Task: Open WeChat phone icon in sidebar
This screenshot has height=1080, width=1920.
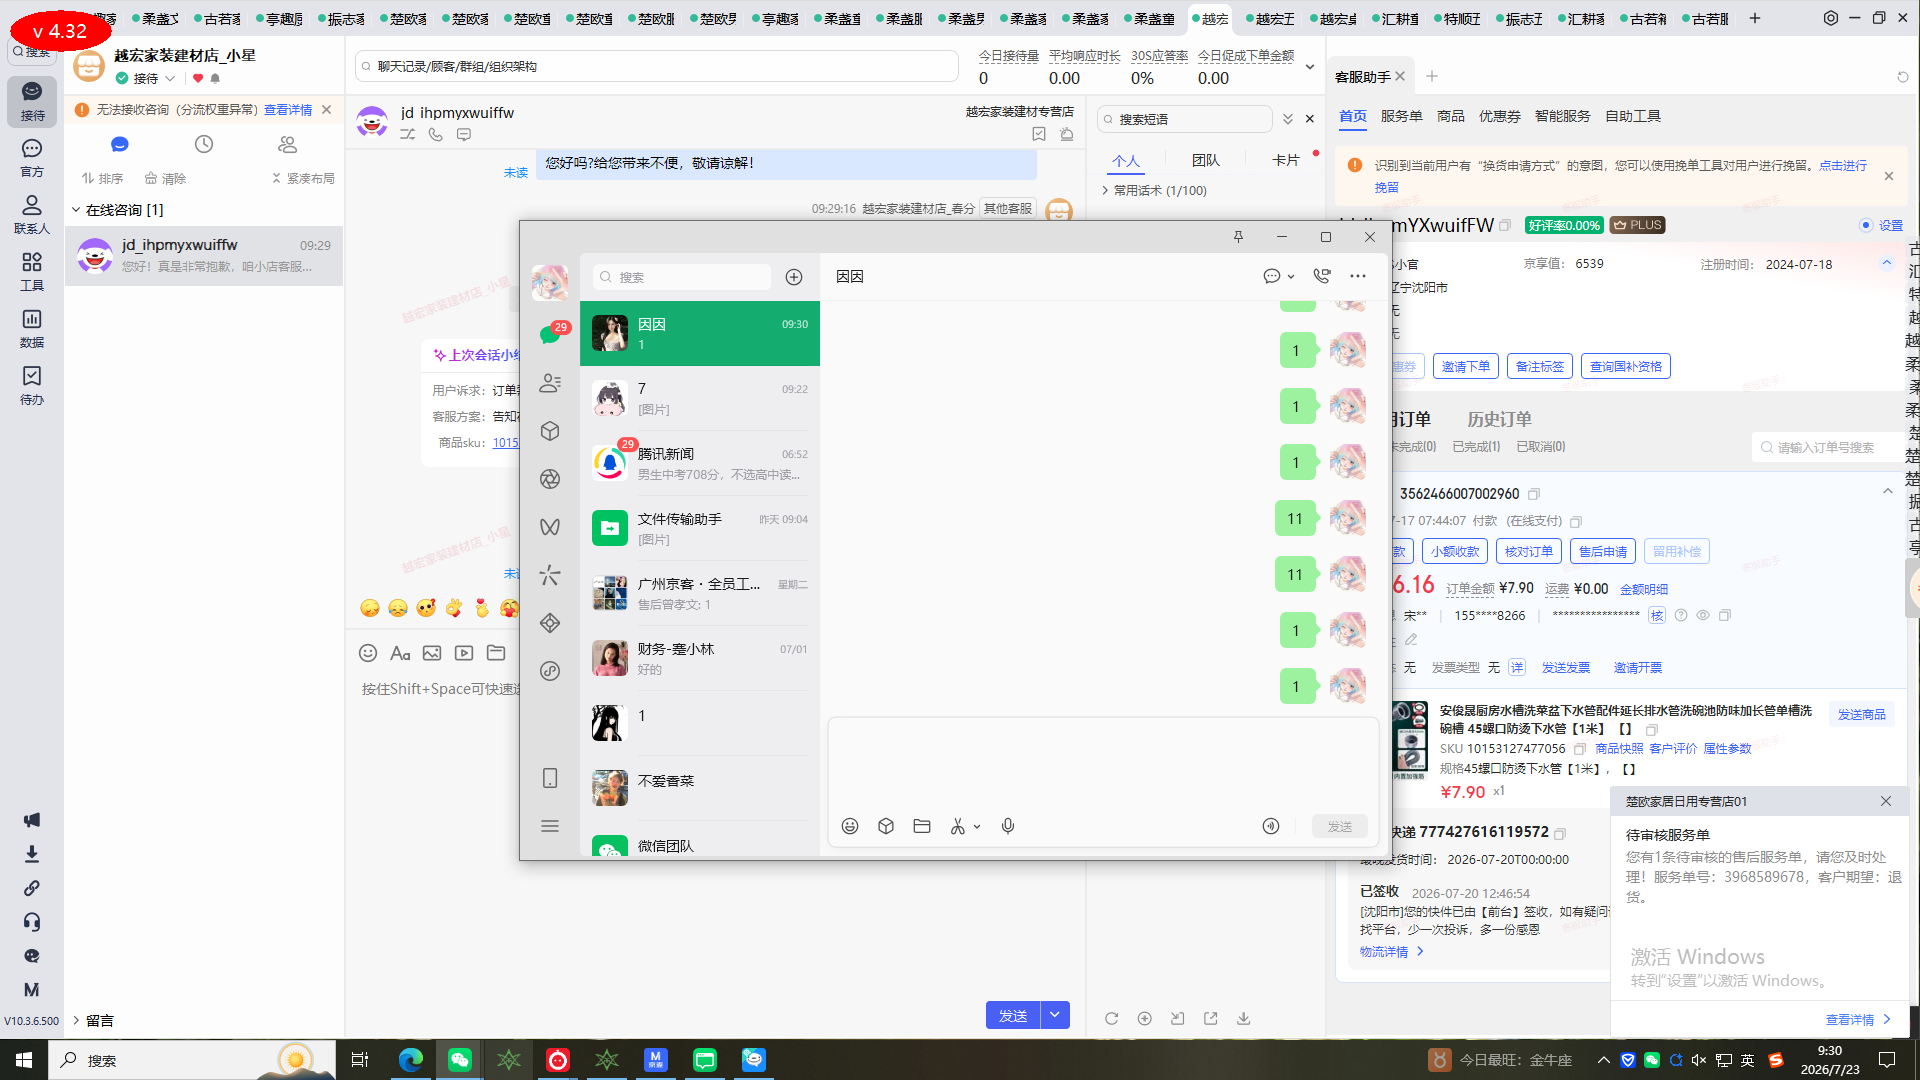Action: click(x=550, y=778)
